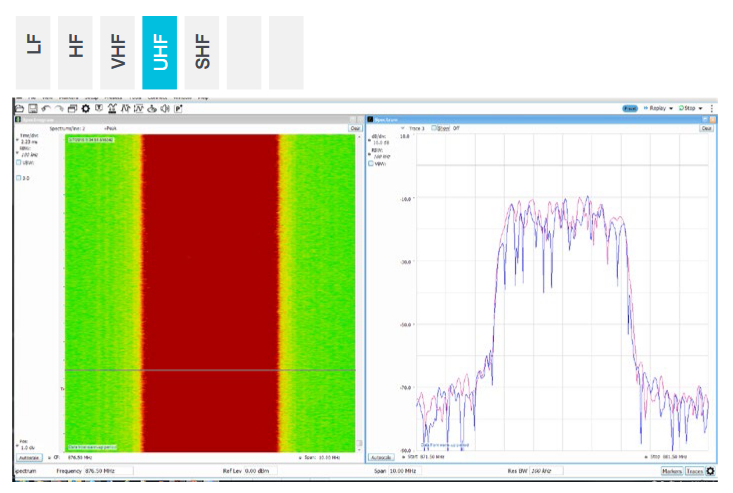Select the UHF band tab
This screenshot has width=733, height=493.
159,52
